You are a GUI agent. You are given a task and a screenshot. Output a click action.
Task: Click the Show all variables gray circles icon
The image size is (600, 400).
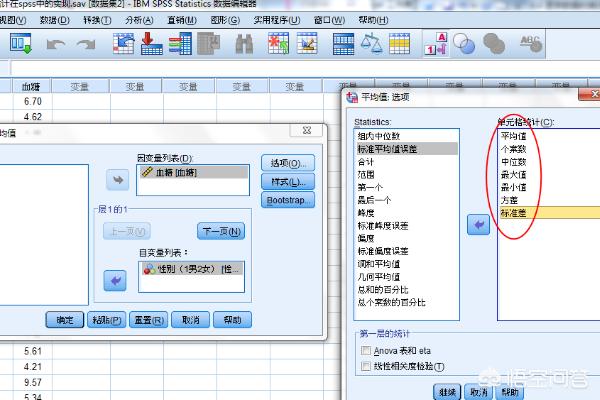pyautogui.click(x=494, y=44)
